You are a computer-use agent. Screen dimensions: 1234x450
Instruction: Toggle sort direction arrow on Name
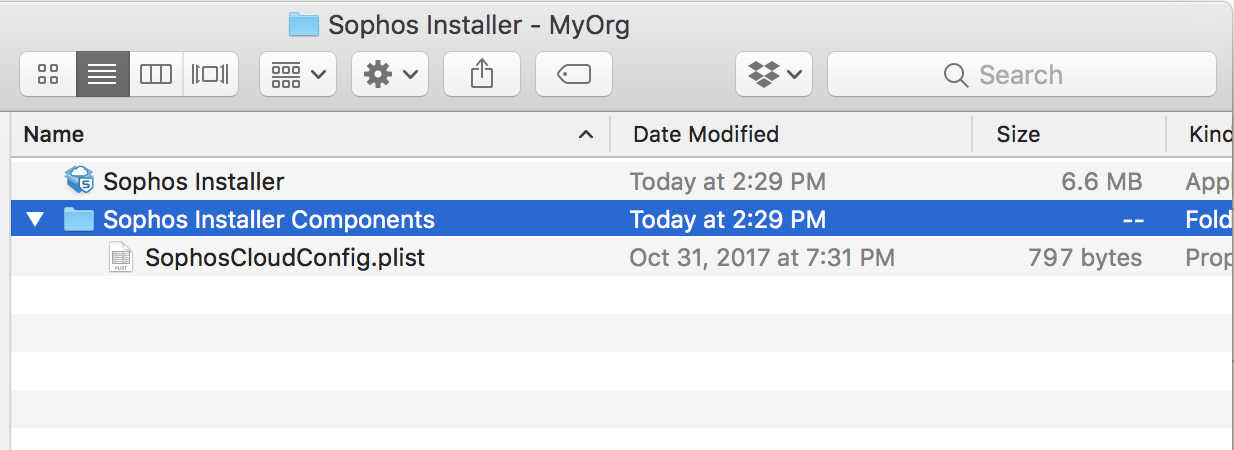coord(586,134)
